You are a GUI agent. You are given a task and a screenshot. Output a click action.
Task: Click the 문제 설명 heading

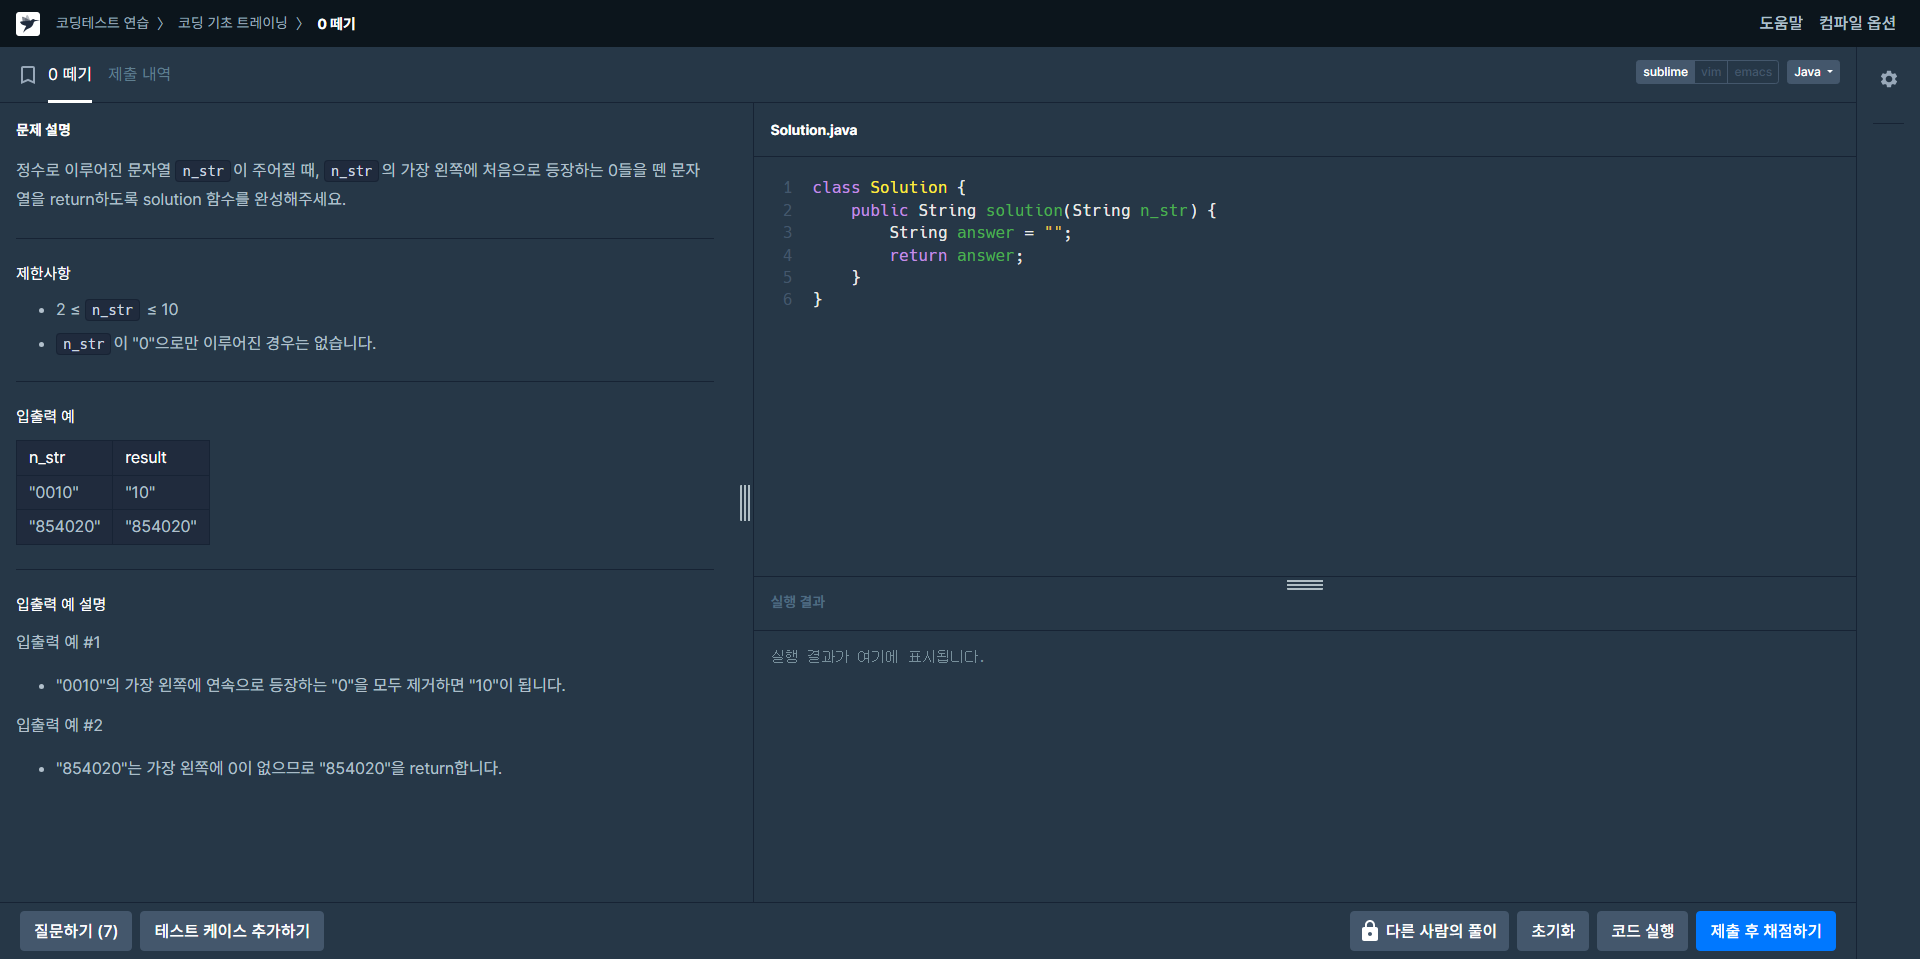point(43,130)
